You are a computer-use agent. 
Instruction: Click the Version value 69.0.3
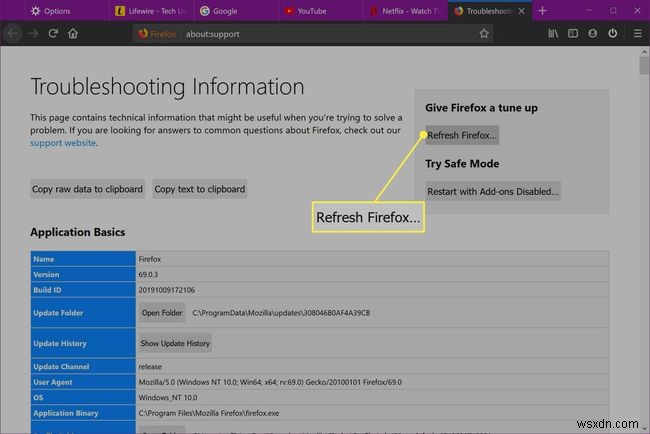[148, 274]
